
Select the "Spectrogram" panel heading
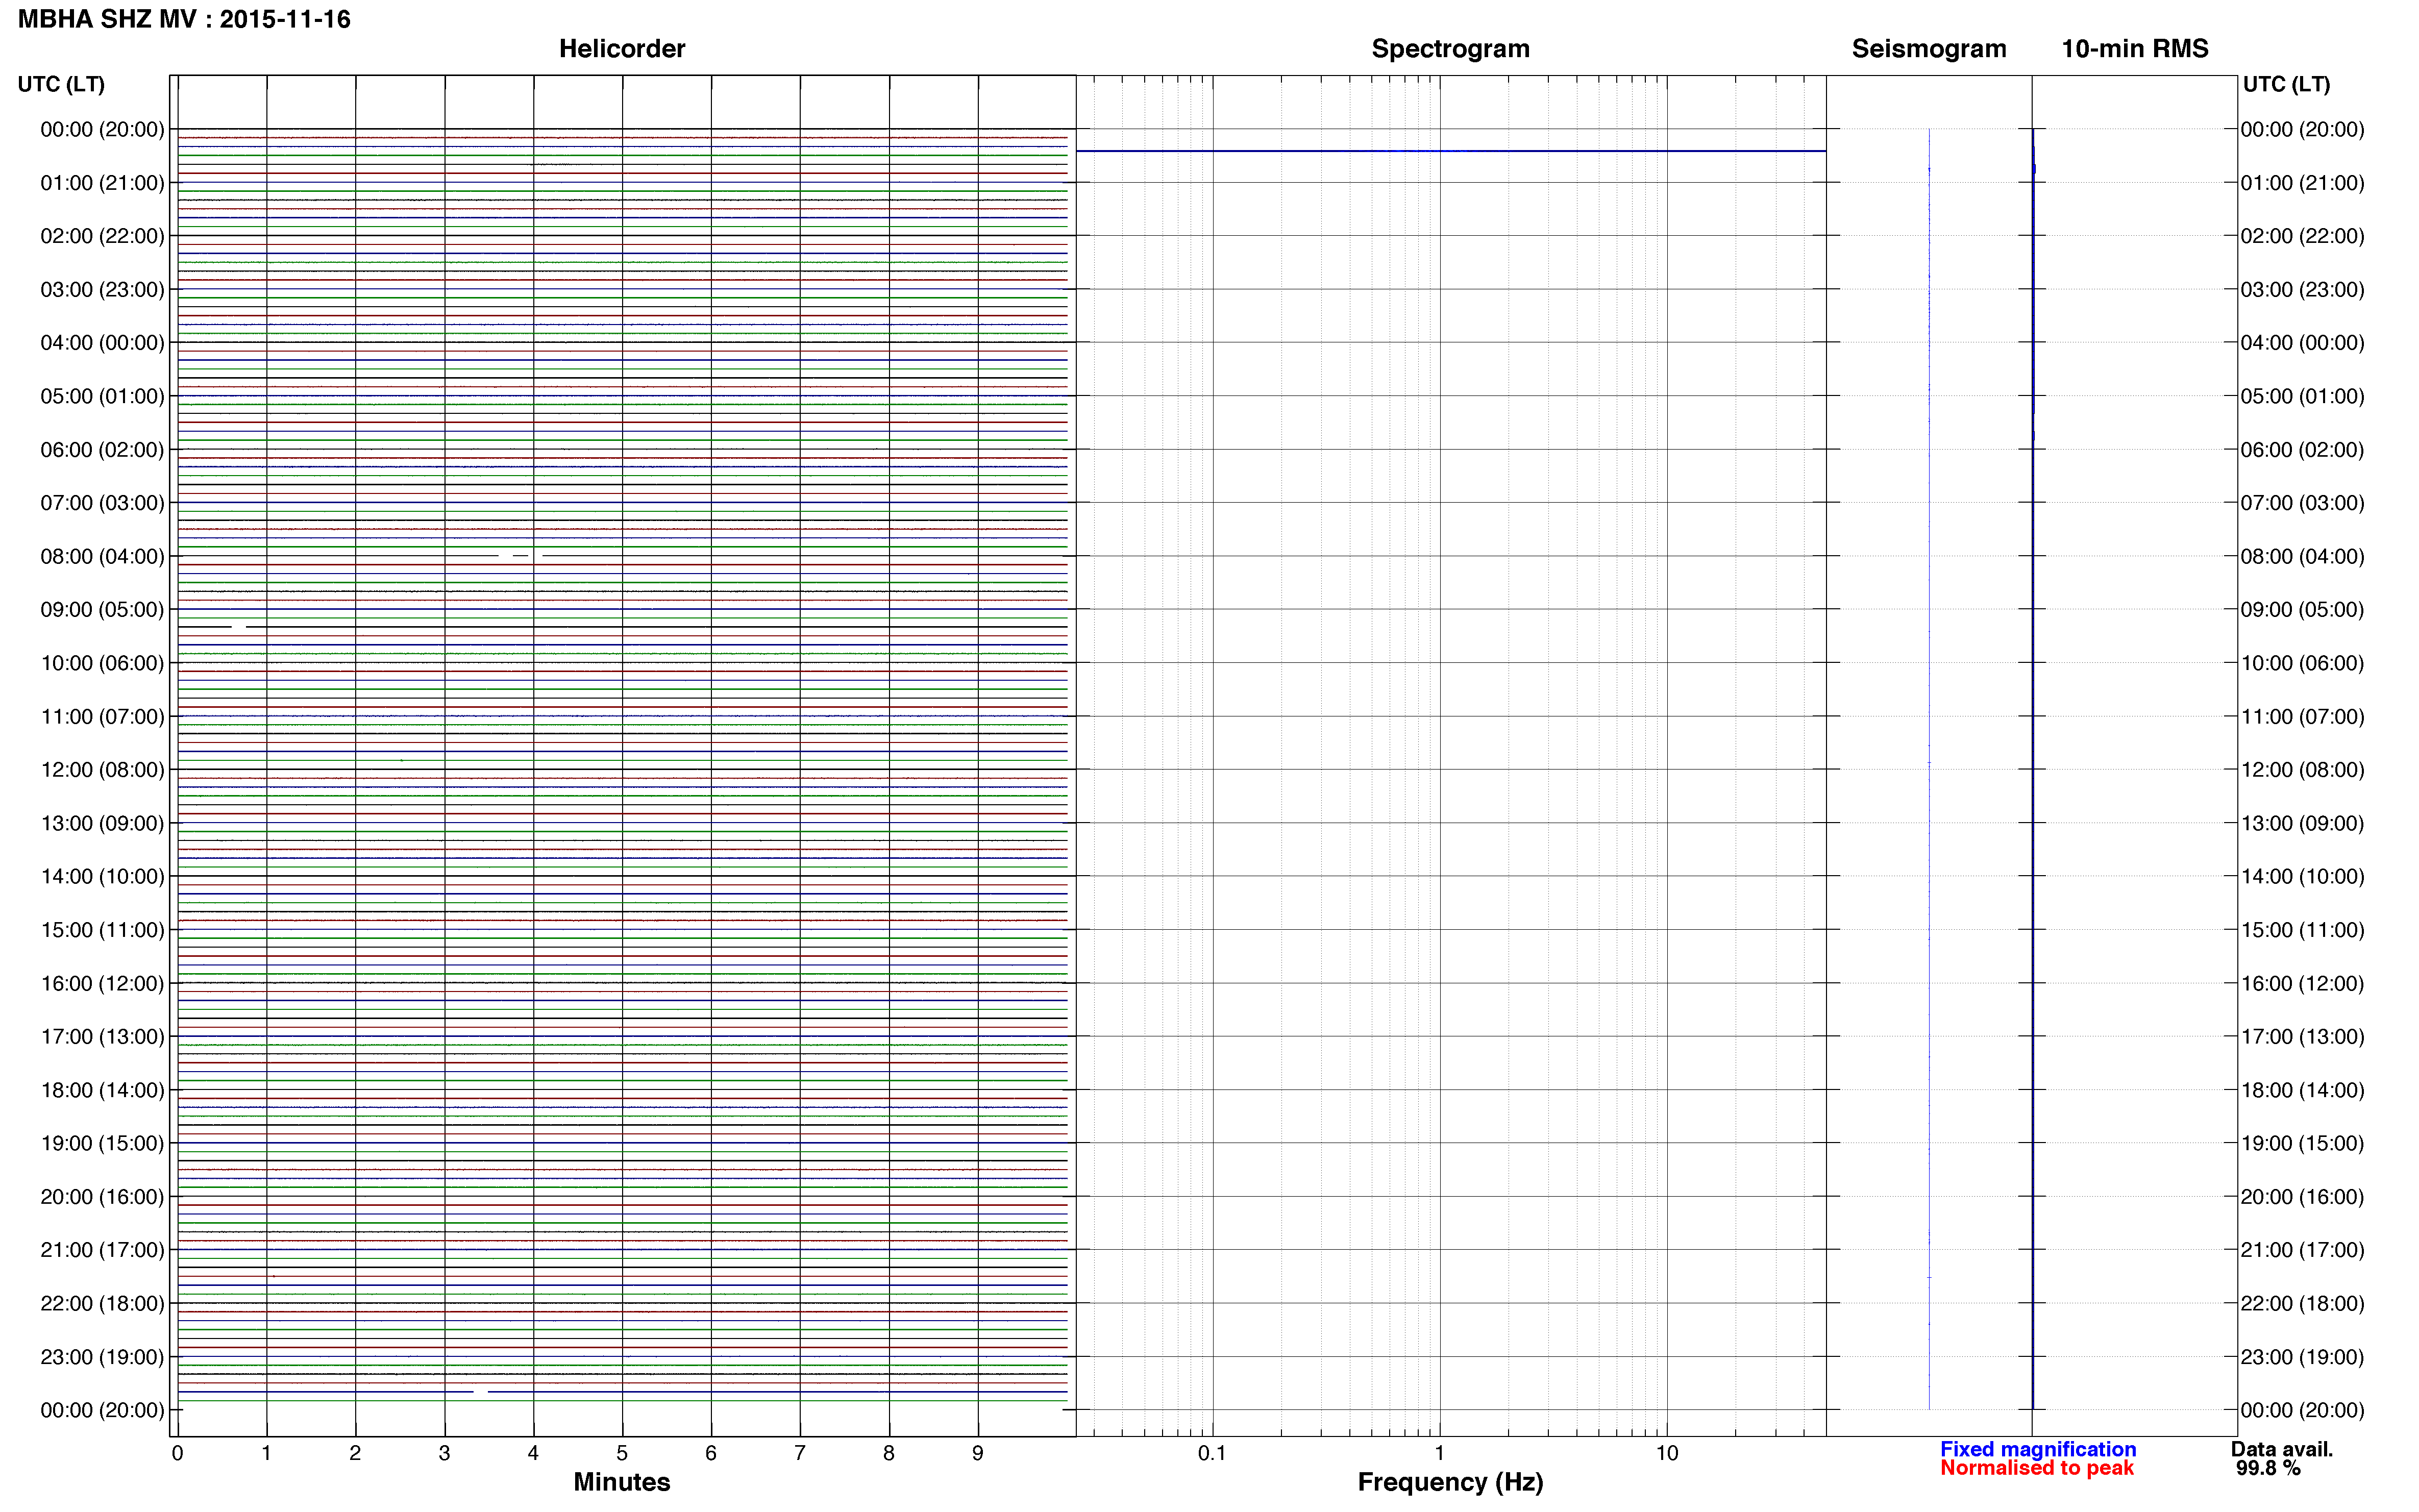click(1450, 48)
